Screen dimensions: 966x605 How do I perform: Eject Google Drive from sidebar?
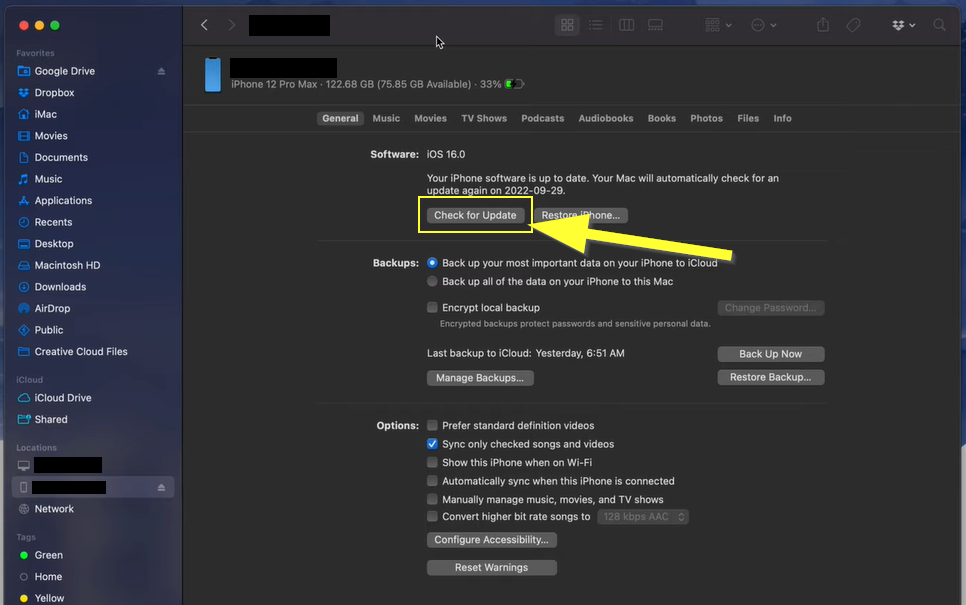(161, 71)
